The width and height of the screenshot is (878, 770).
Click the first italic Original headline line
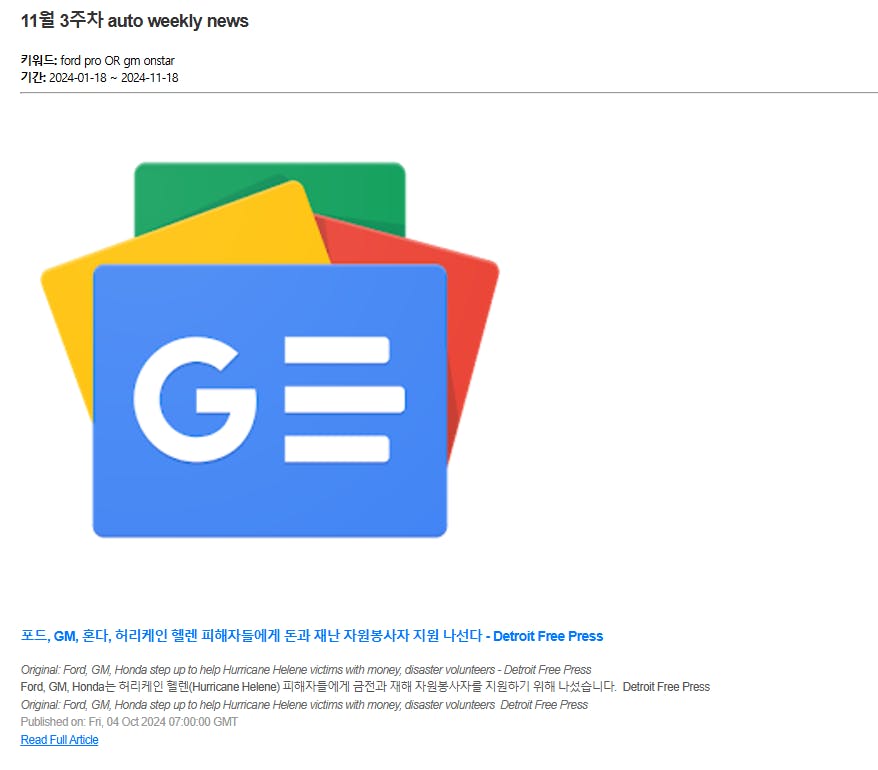point(306,669)
